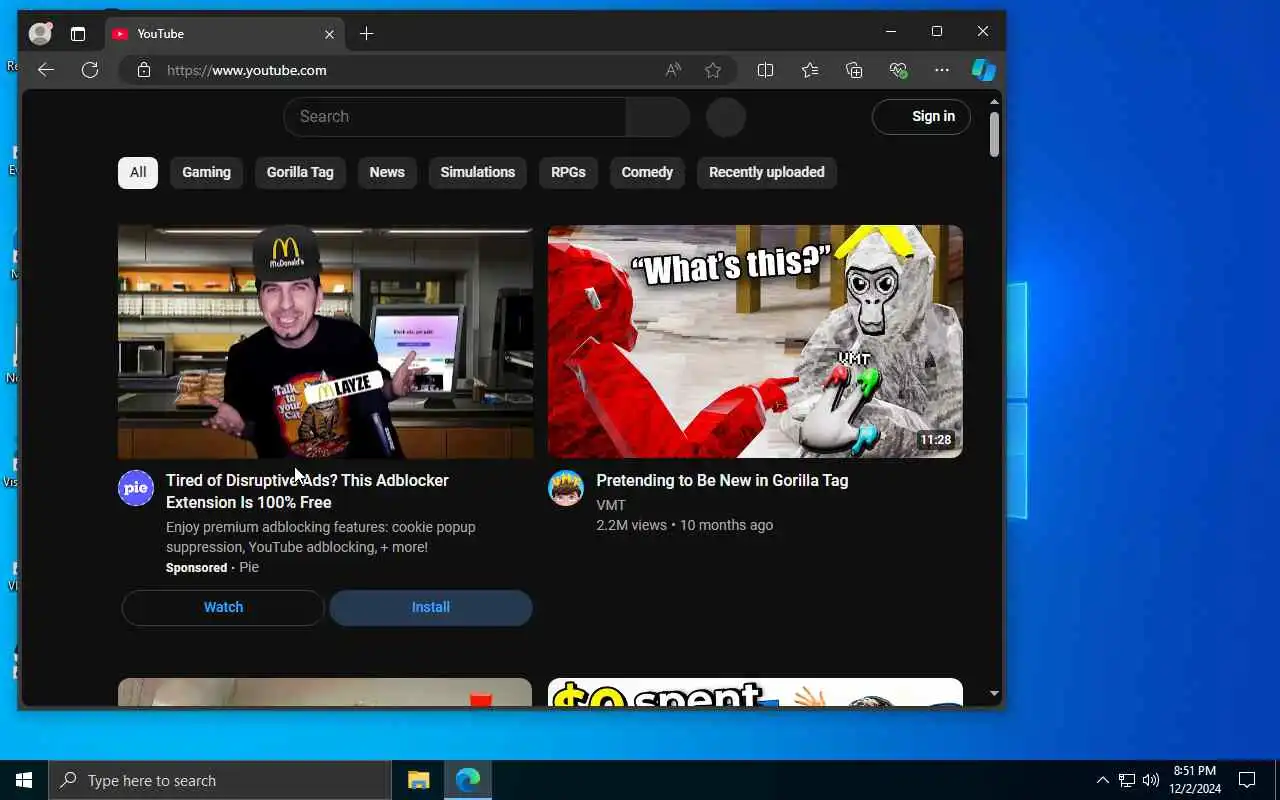Screen dimensions: 1280x800
Task: Sign in to YouTube
Action: [x=921, y=117]
